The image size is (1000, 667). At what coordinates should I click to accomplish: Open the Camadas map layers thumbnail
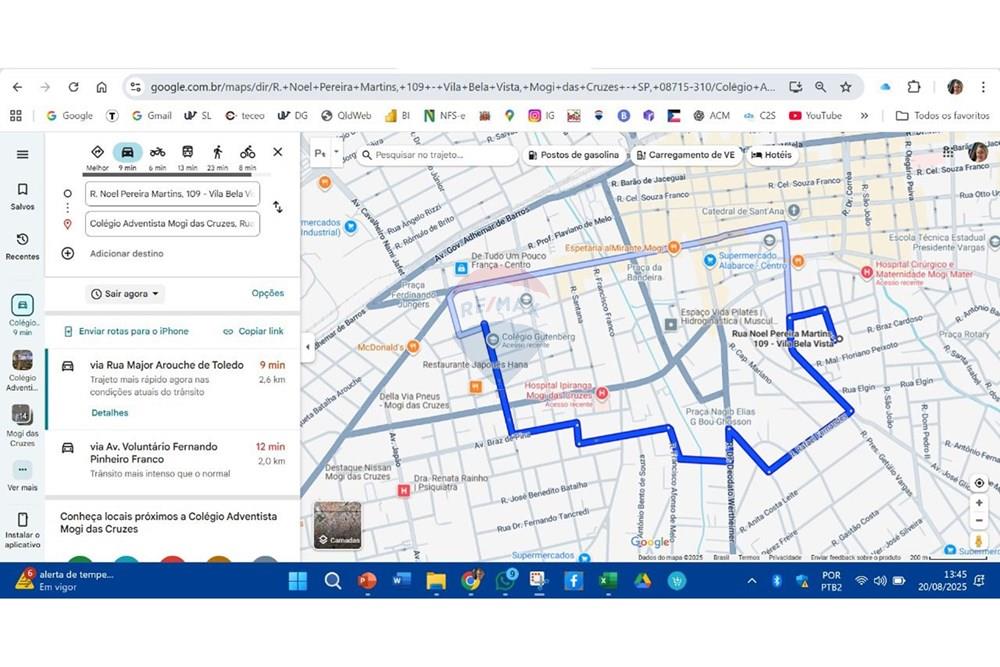tap(337, 524)
